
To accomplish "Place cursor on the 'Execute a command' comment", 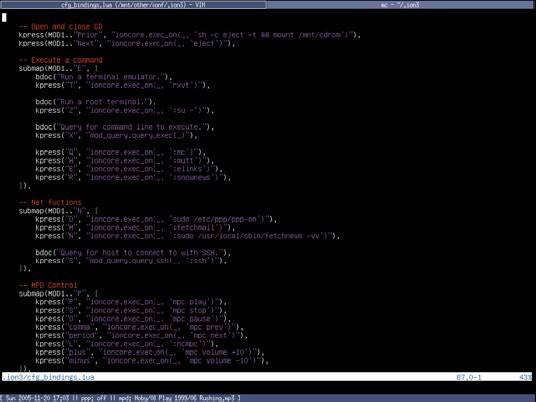I will (61, 60).
